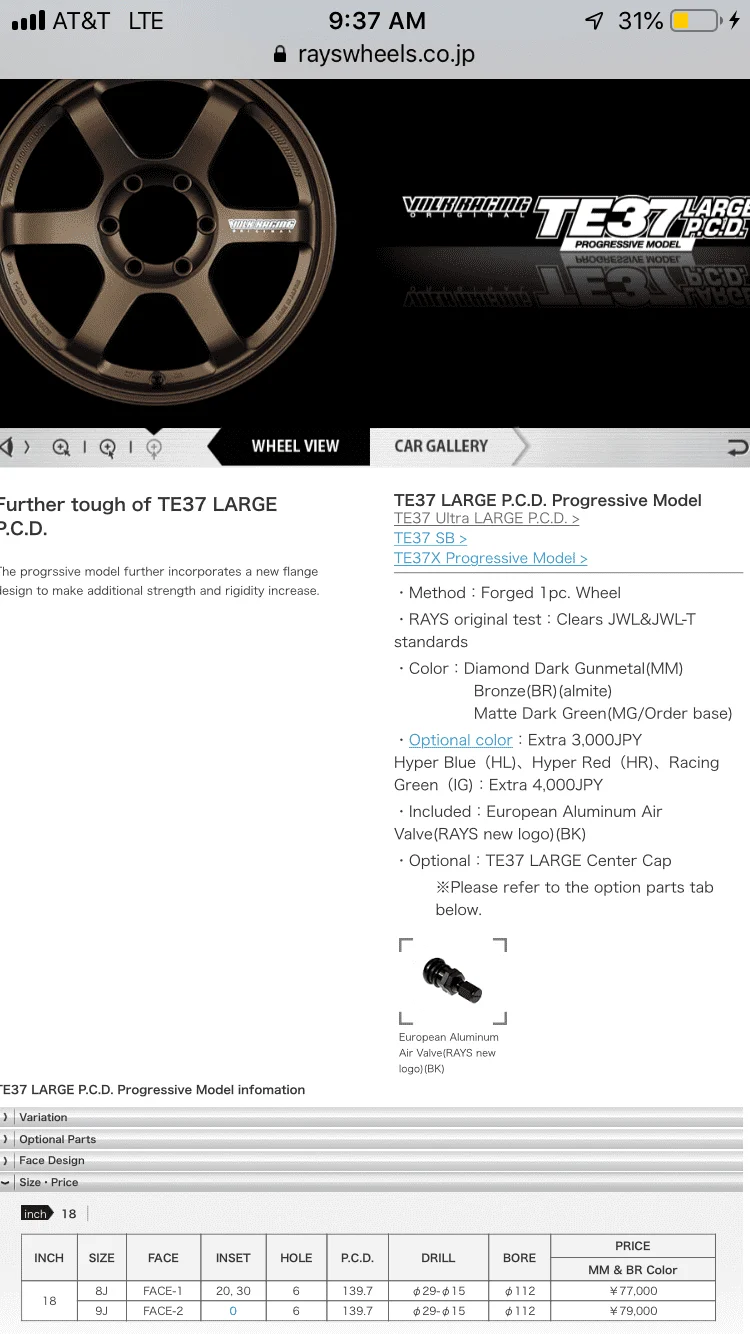Expand the Face Design section

coord(372,1160)
